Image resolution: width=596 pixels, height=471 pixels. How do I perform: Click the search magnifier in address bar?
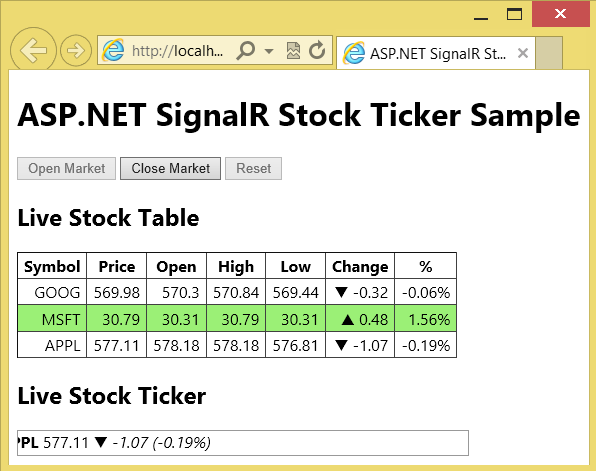coord(245,50)
